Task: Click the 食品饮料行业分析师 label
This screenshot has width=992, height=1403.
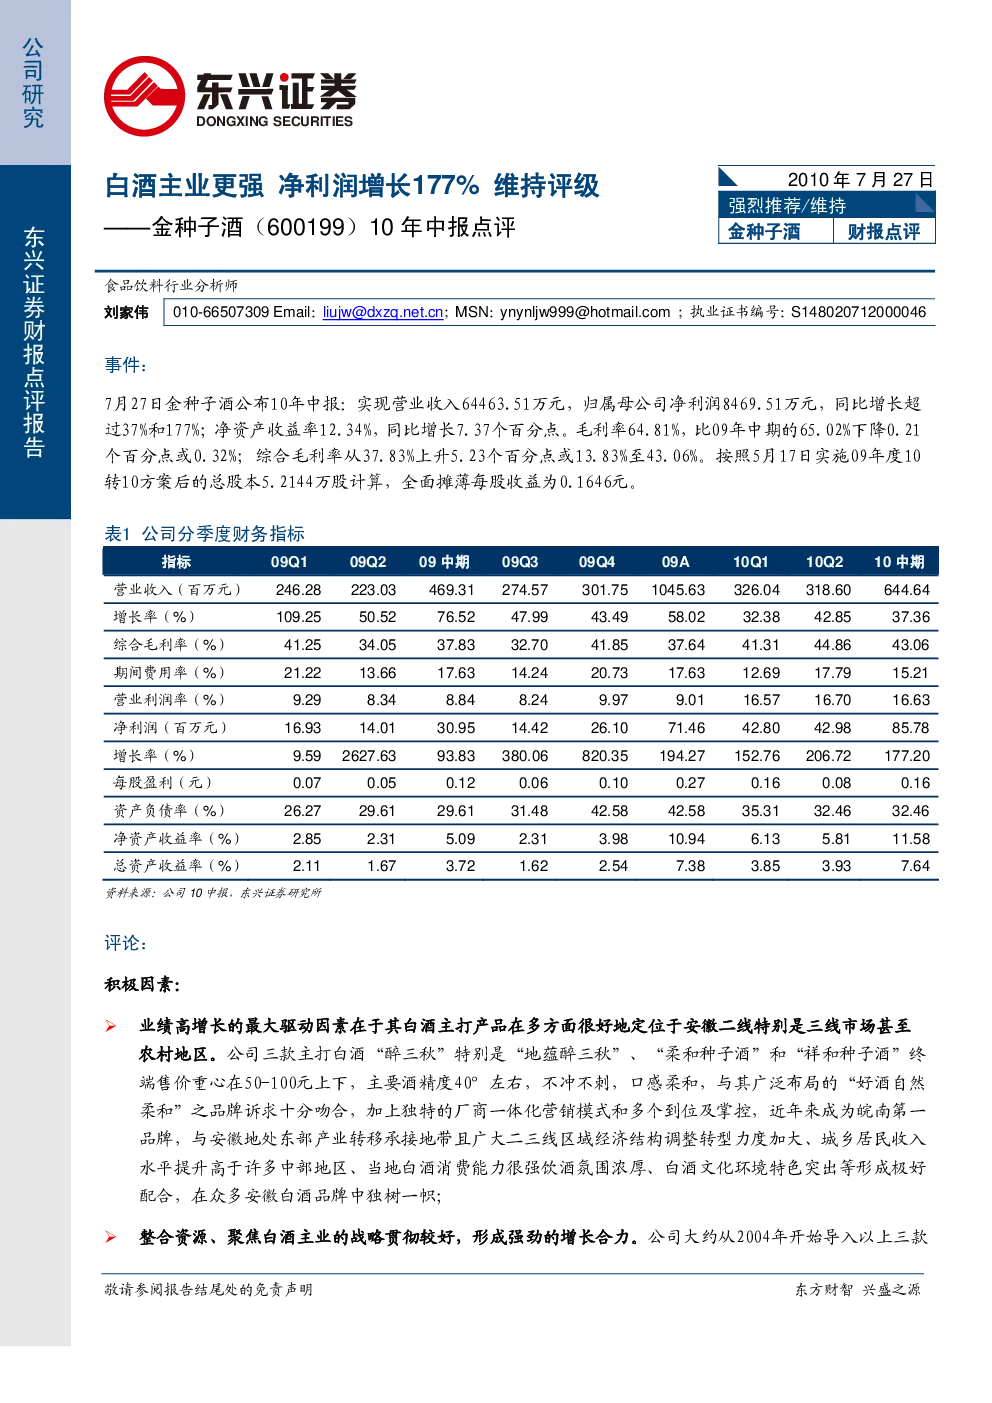Action: click(171, 286)
